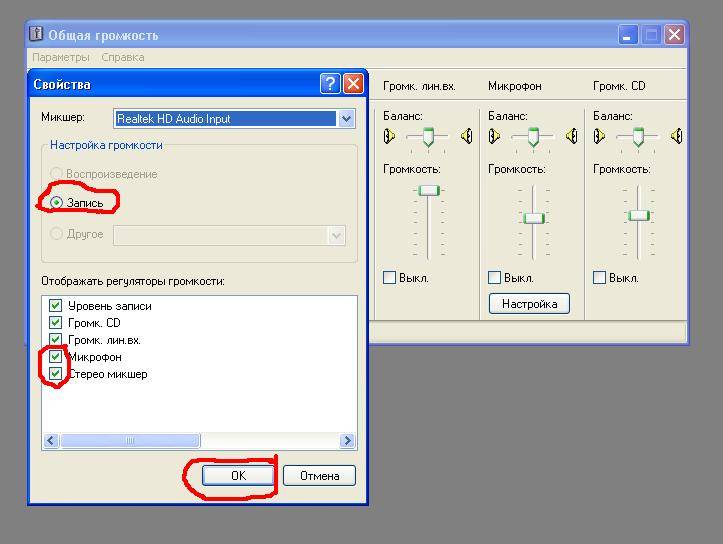Click the volume control title bar icon

click(36, 34)
